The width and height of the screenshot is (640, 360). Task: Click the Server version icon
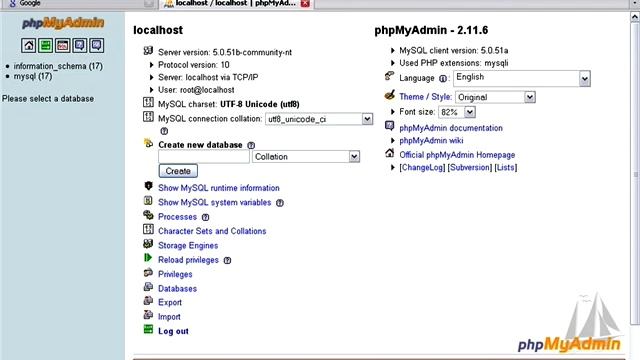[x=148, y=51]
